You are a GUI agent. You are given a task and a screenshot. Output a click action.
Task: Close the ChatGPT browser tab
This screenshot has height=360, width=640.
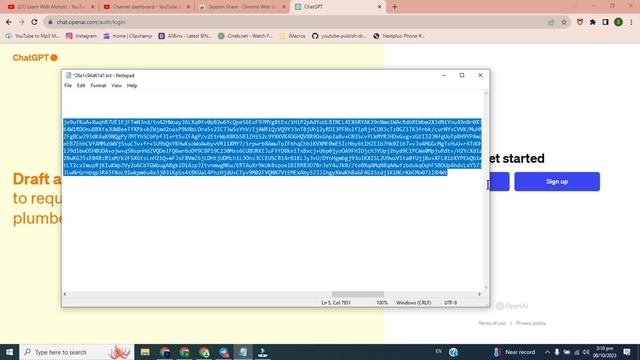pos(379,7)
